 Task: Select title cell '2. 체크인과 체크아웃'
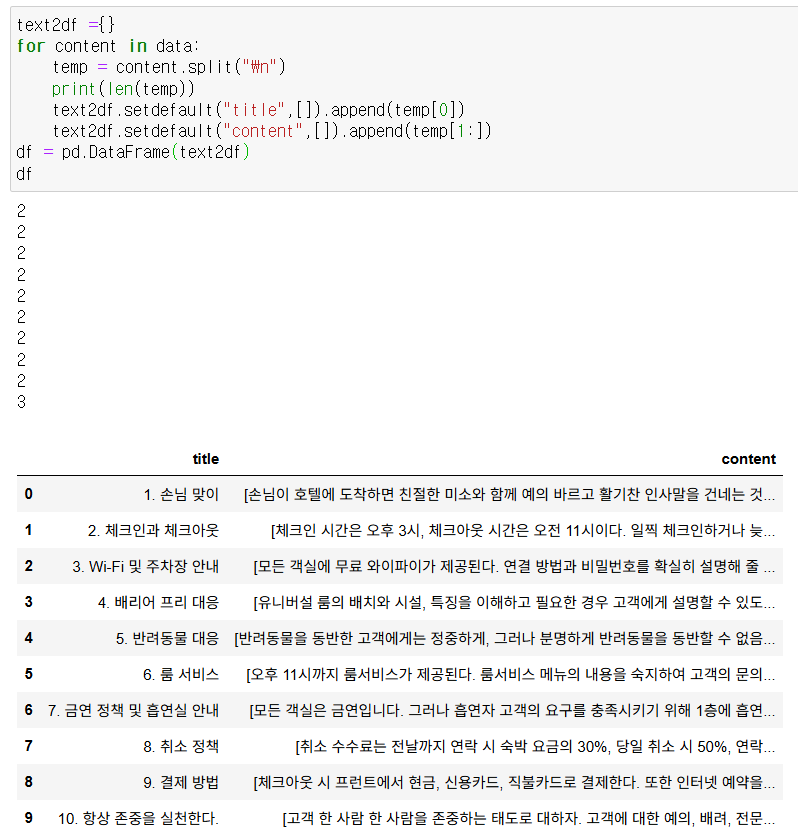[x=153, y=530]
